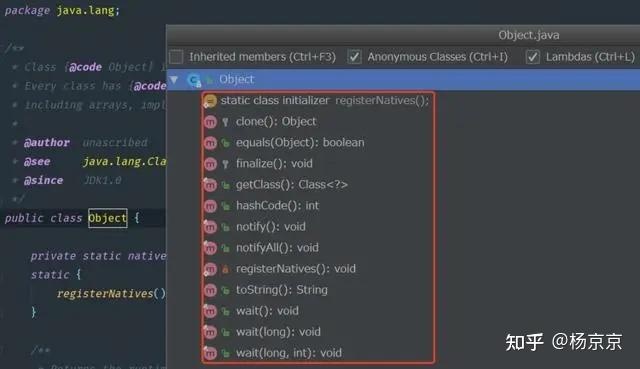Click the method icon beside toString()

click(x=210, y=290)
